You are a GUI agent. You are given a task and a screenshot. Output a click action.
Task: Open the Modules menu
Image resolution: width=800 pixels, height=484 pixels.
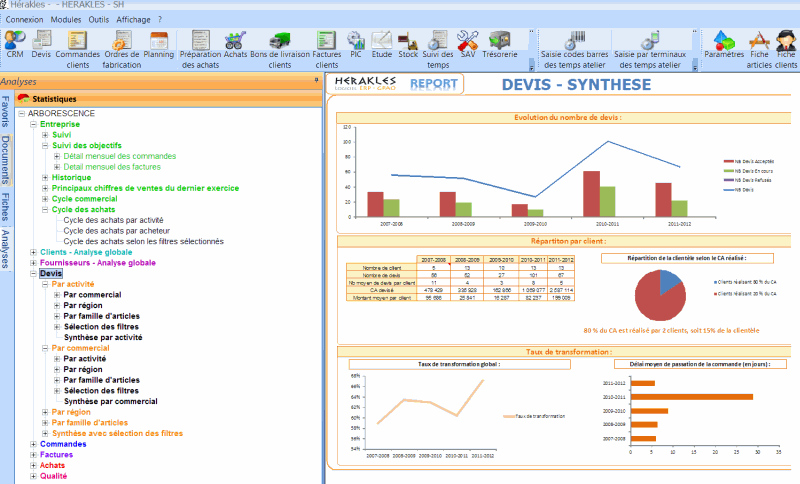(x=66, y=19)
